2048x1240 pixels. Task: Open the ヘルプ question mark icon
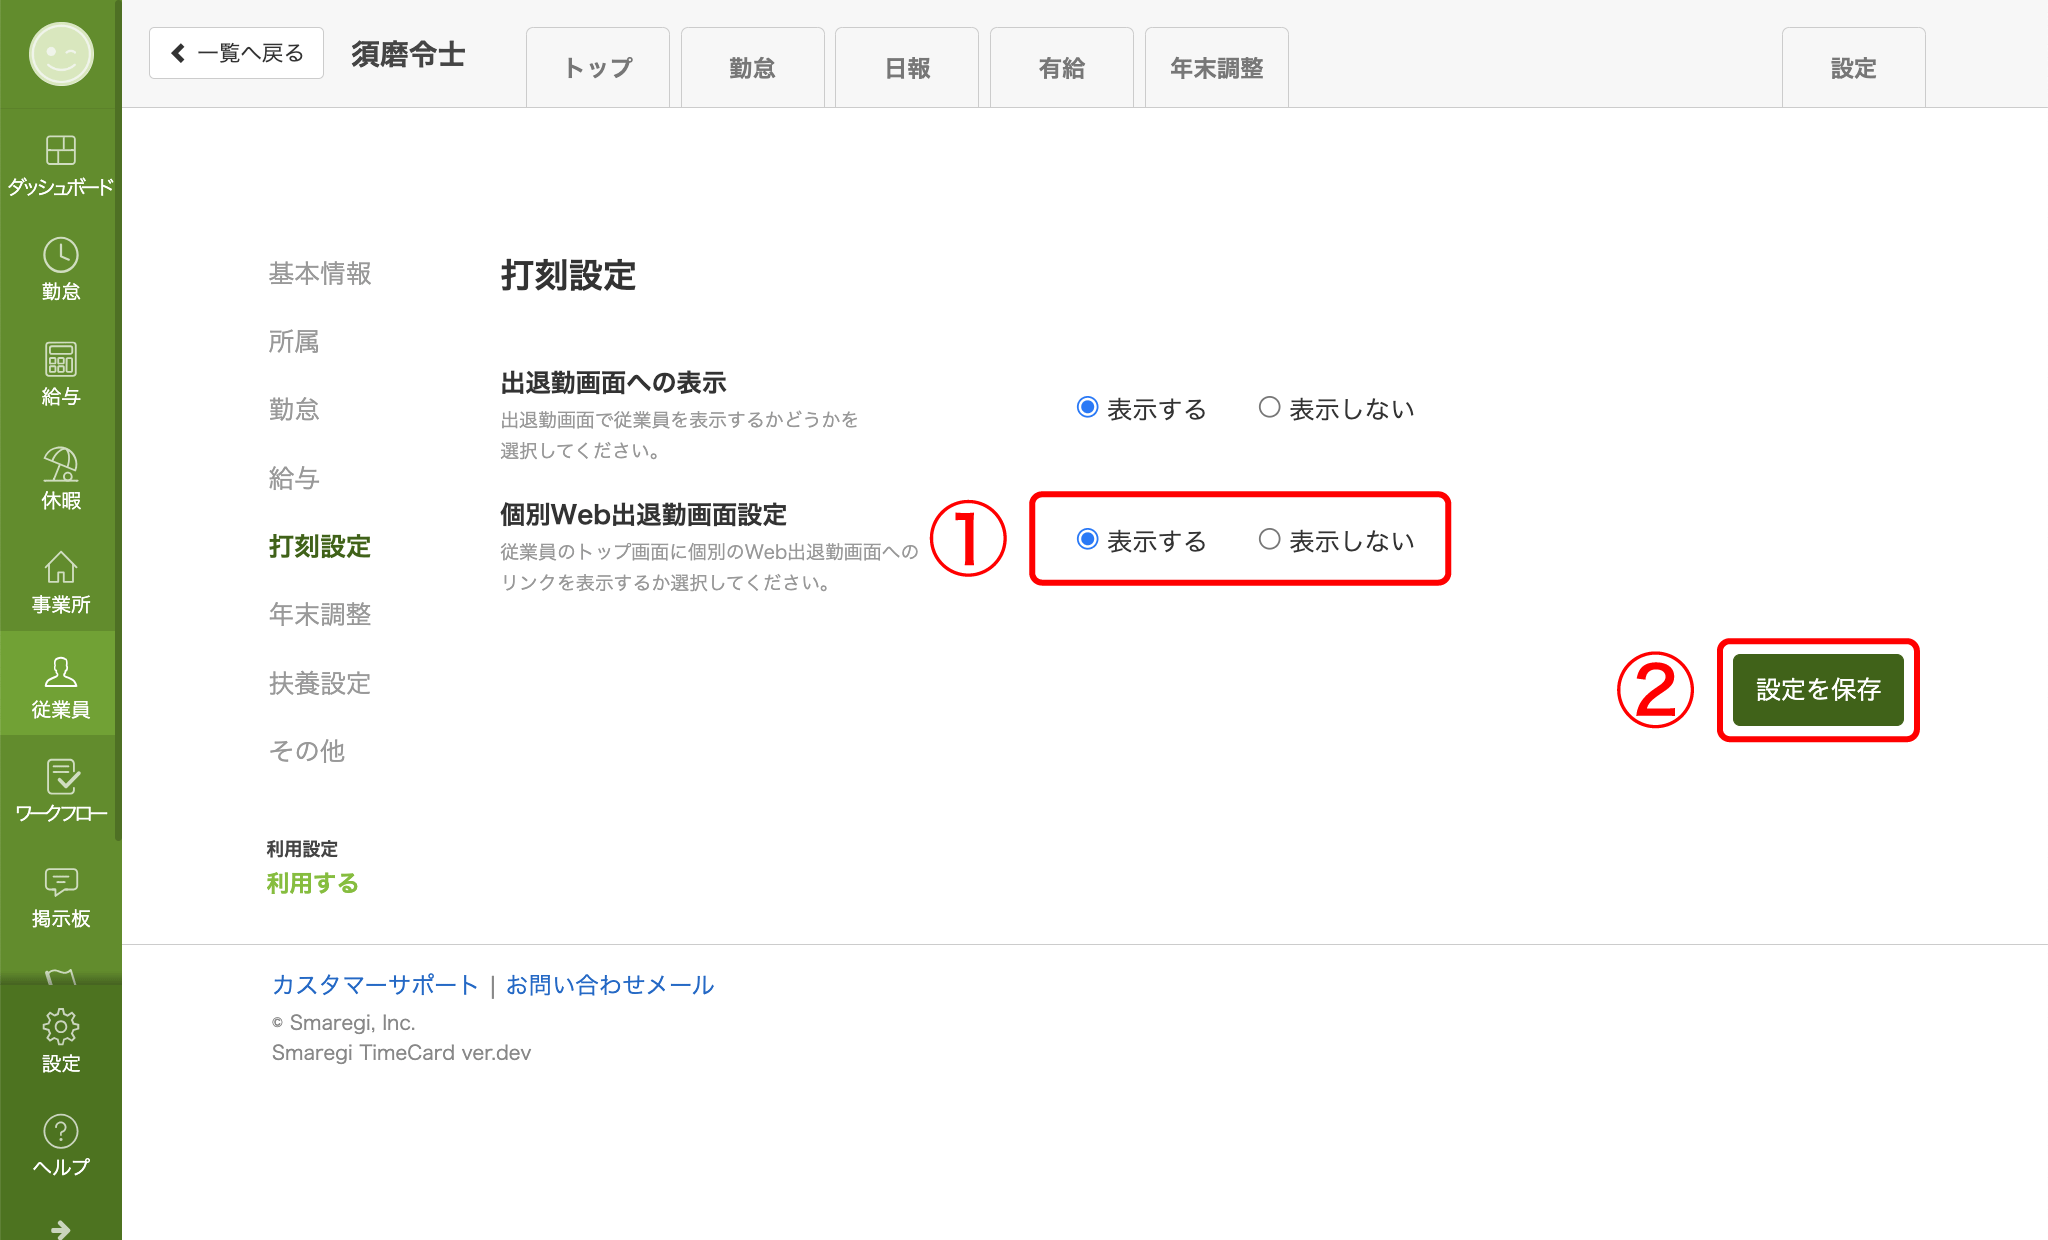[60, 1132]
